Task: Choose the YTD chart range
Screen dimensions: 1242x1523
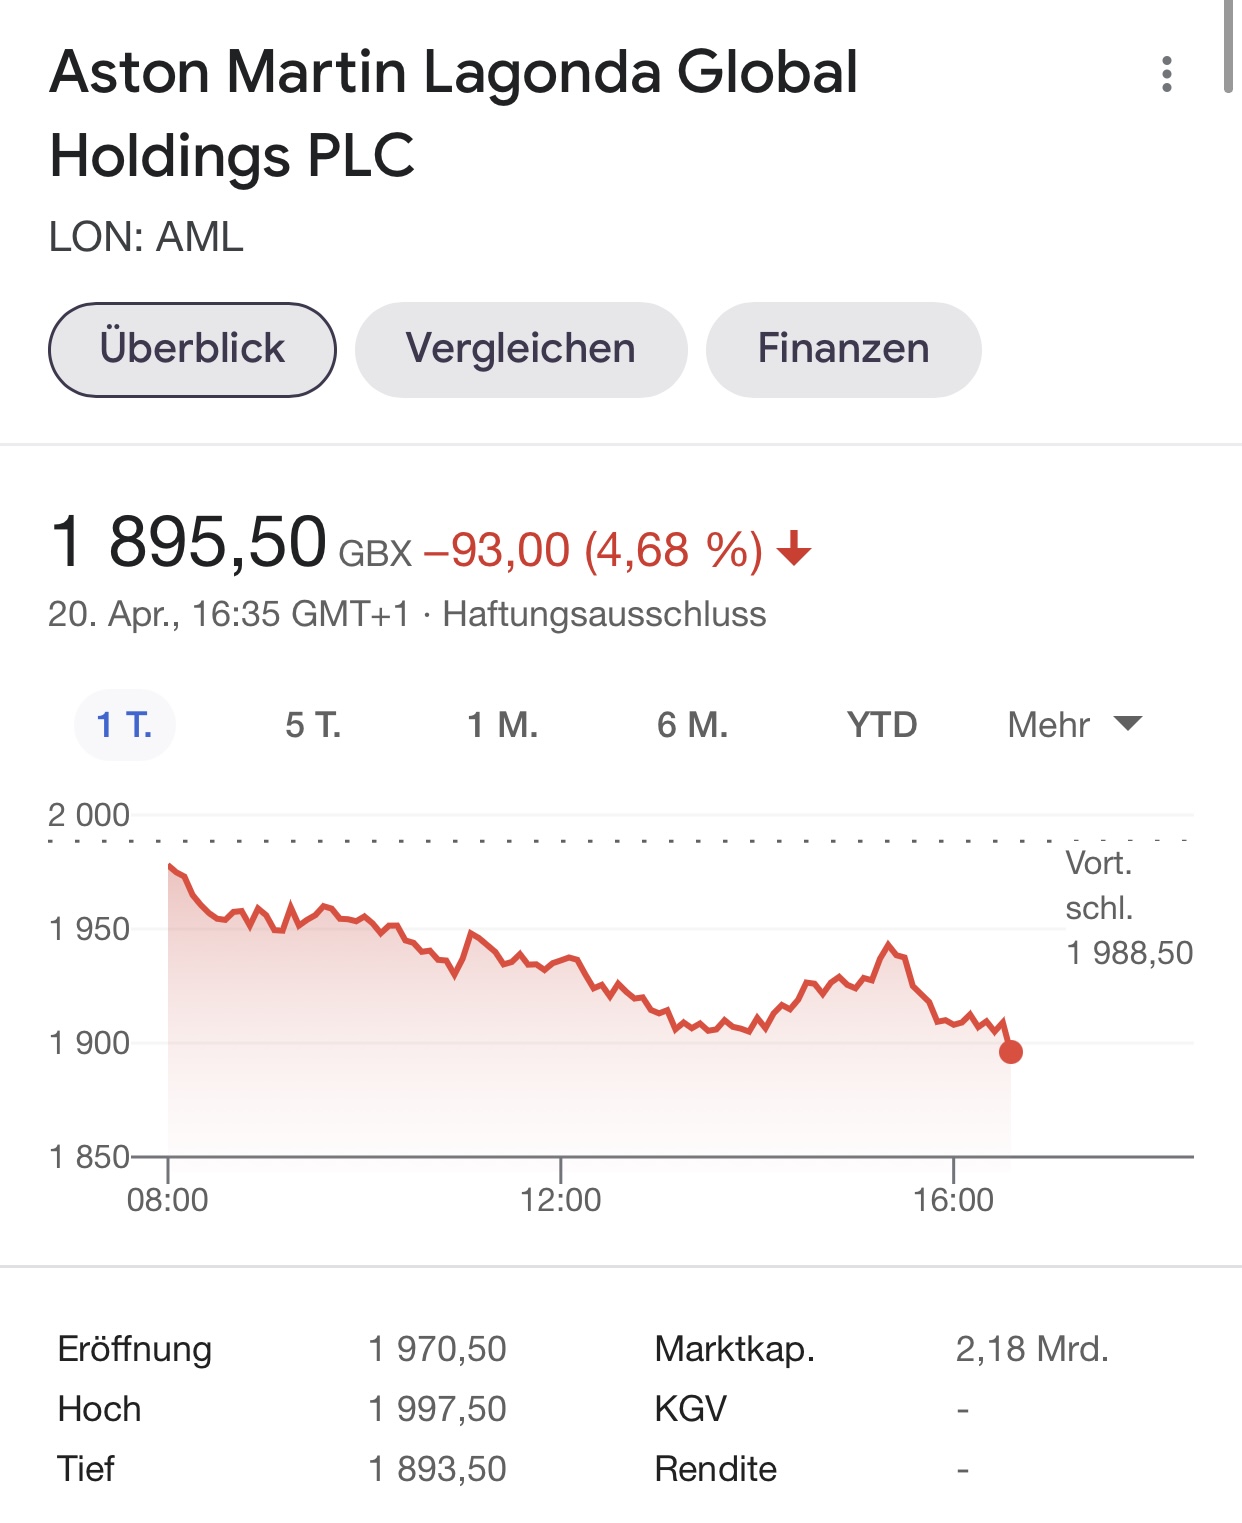Action: pyautogui.click(x=882, y=724)
